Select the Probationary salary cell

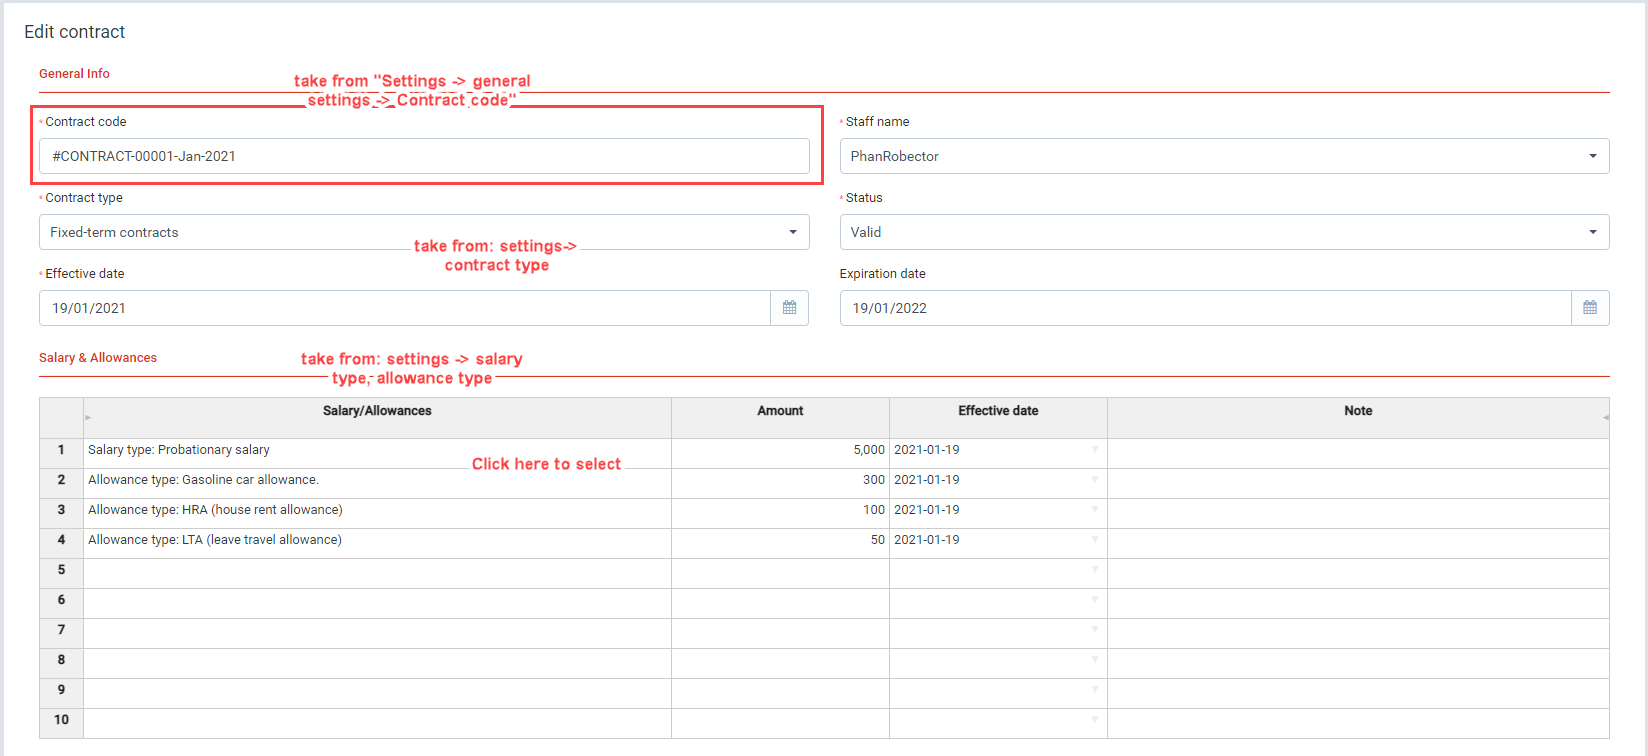377,454
